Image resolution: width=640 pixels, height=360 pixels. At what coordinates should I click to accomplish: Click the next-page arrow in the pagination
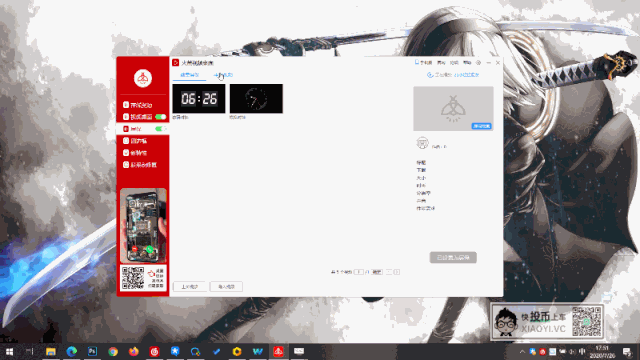[397, 272]
